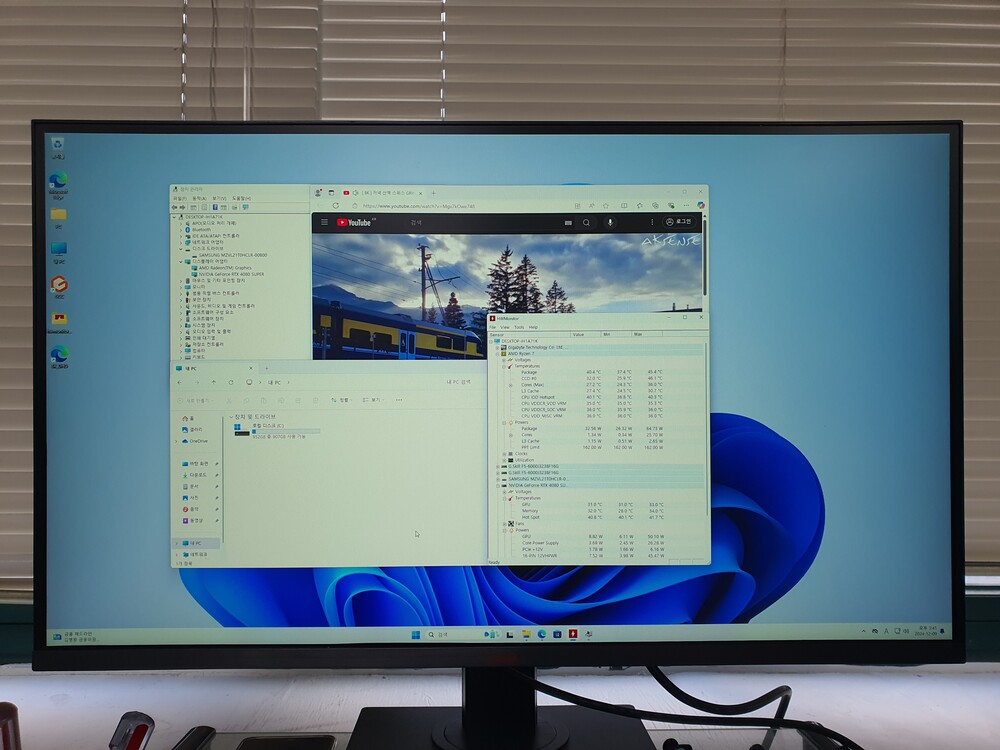This screenshot has height=750, width=1000.
Task: Click the Up arrow in File Explorer
Action: click(215, 382)
